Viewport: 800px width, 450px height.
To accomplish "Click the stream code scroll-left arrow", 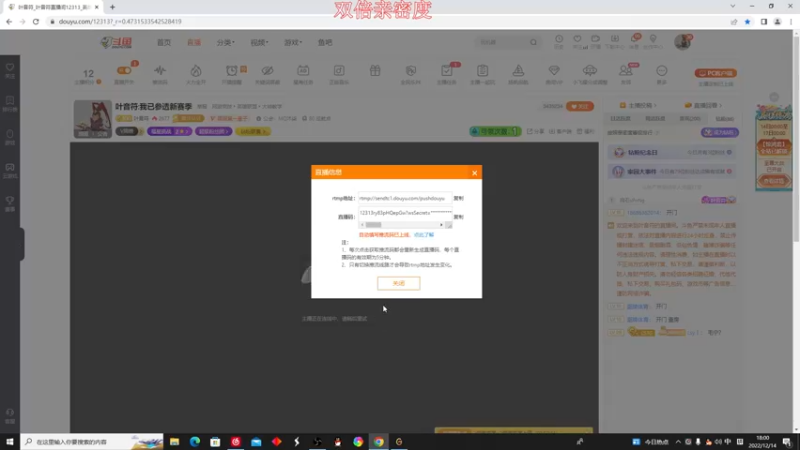I will pyautogui.click(x=362, y=225).
